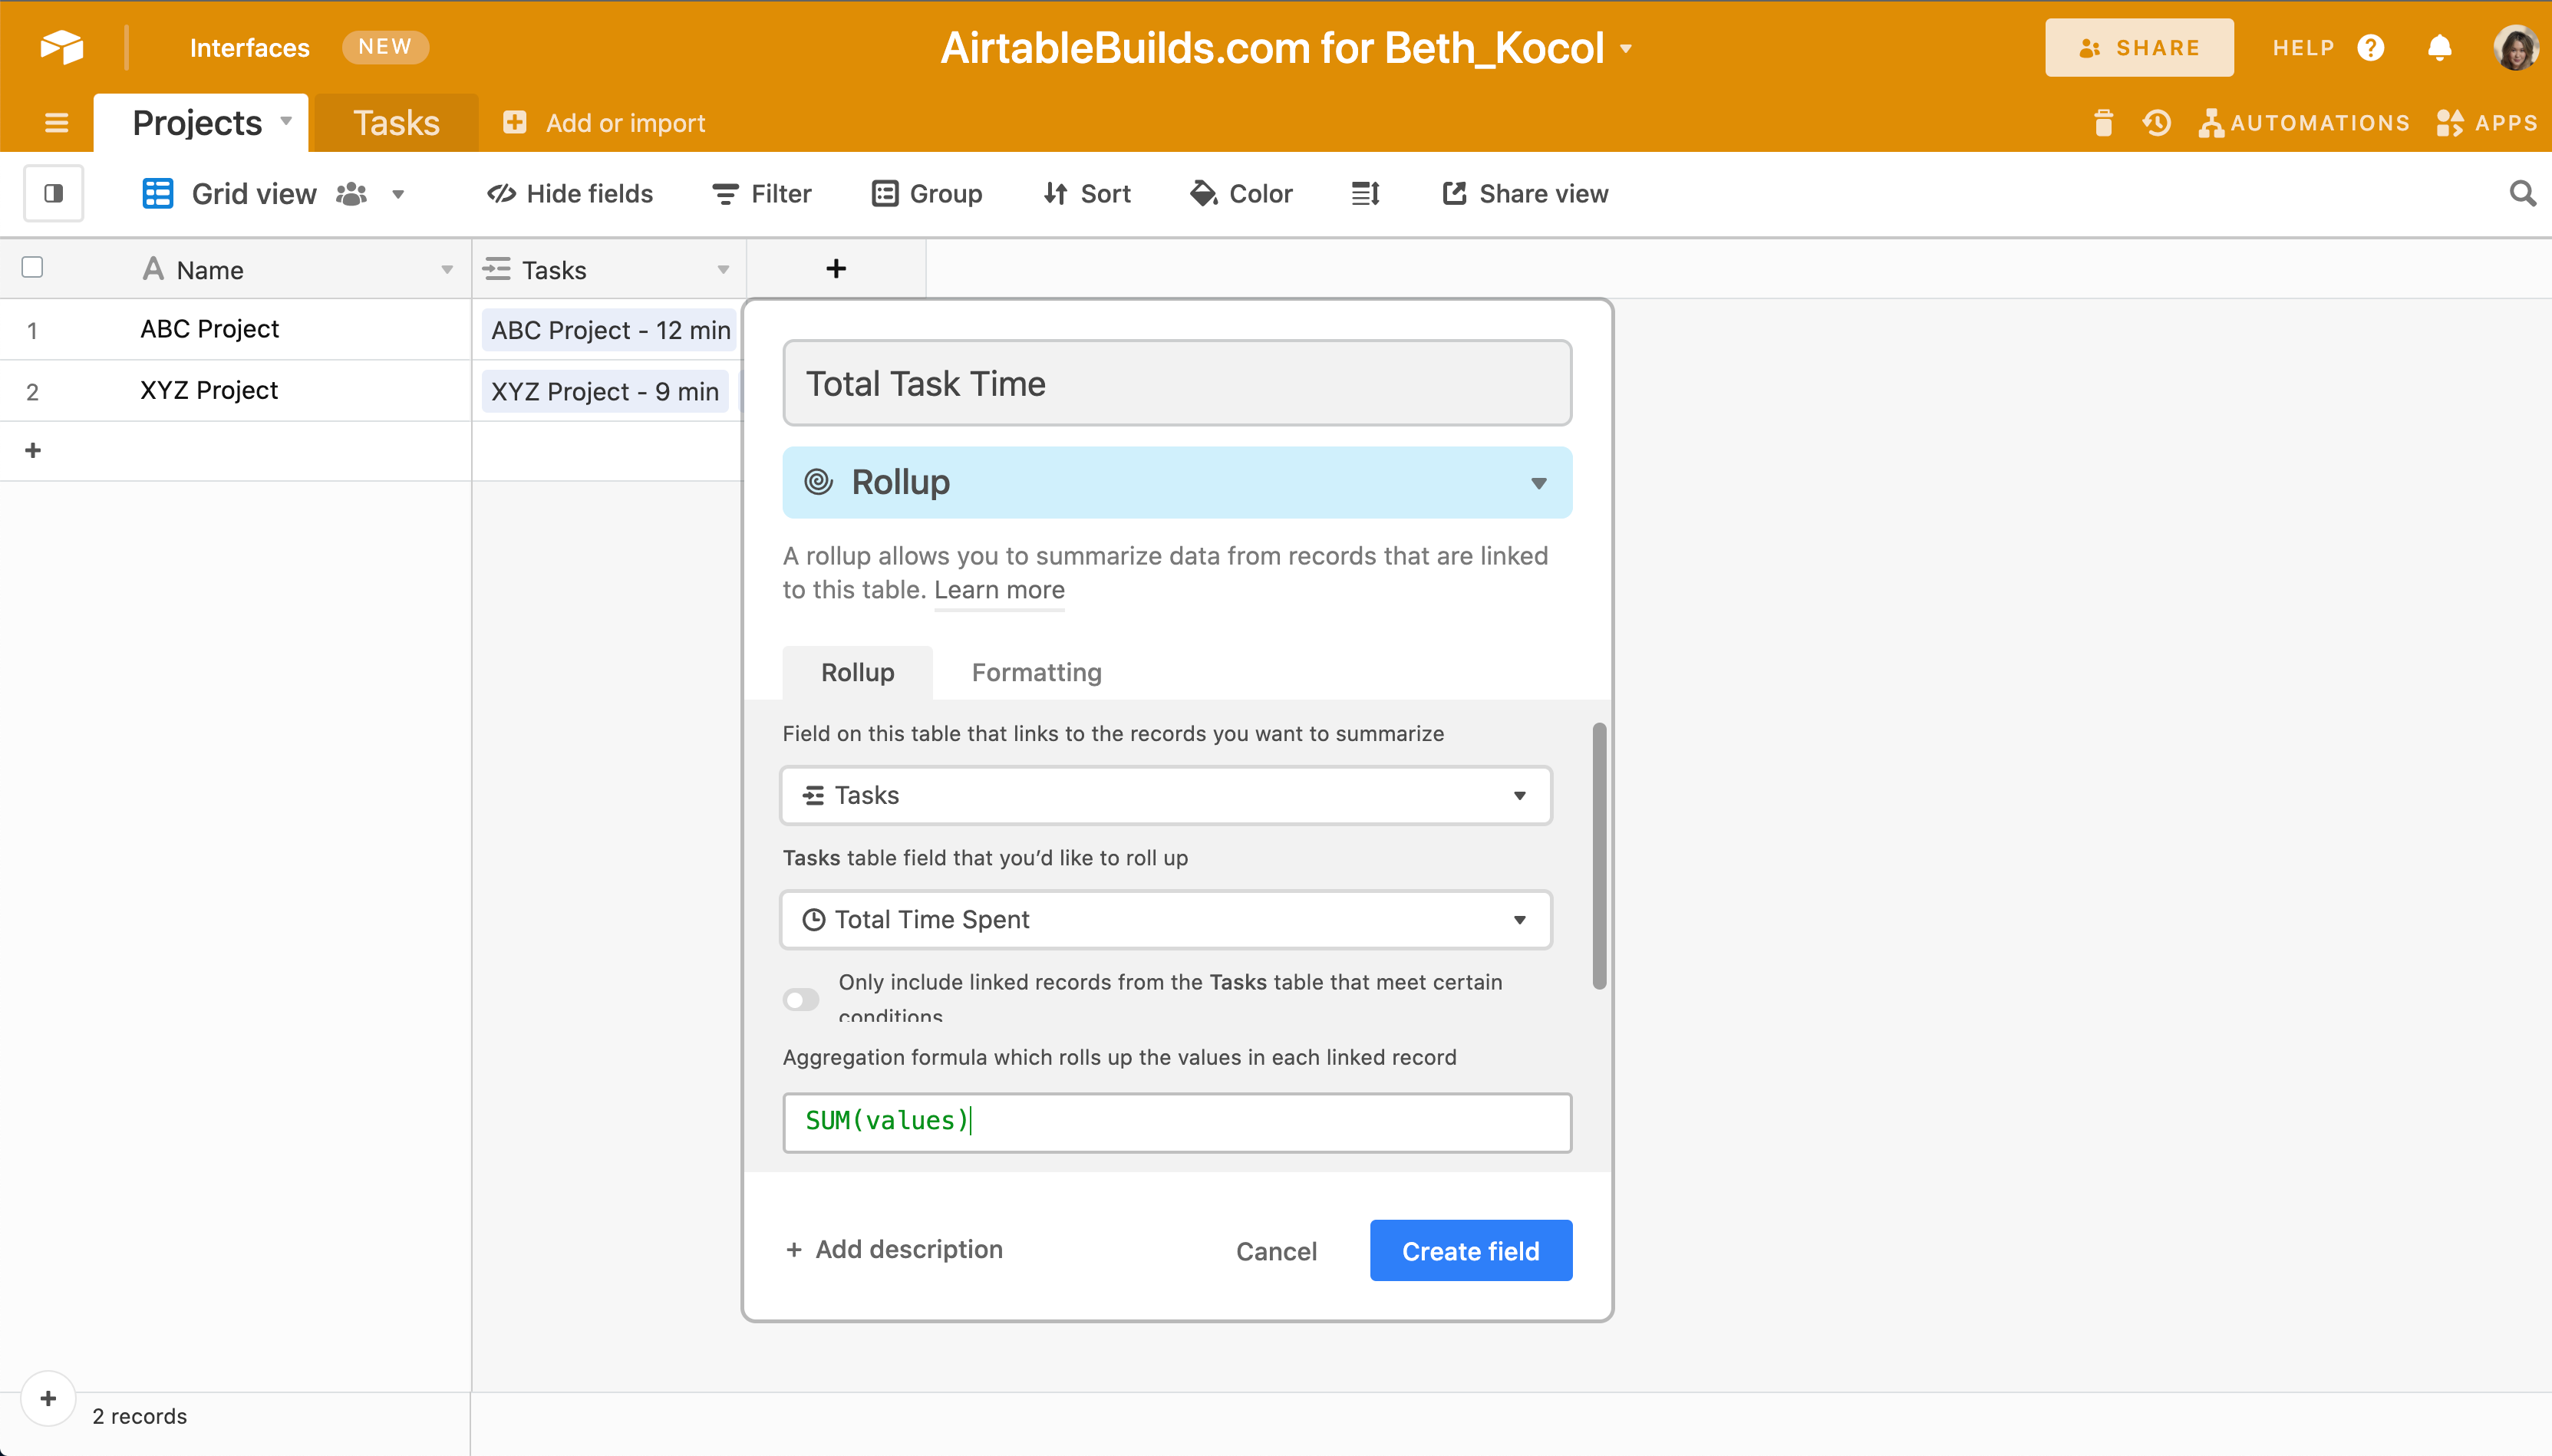Viewport: 2552px width, 1456px height.
Task: Add a new row with the plus icon
Action: click(x=33, y=450)
